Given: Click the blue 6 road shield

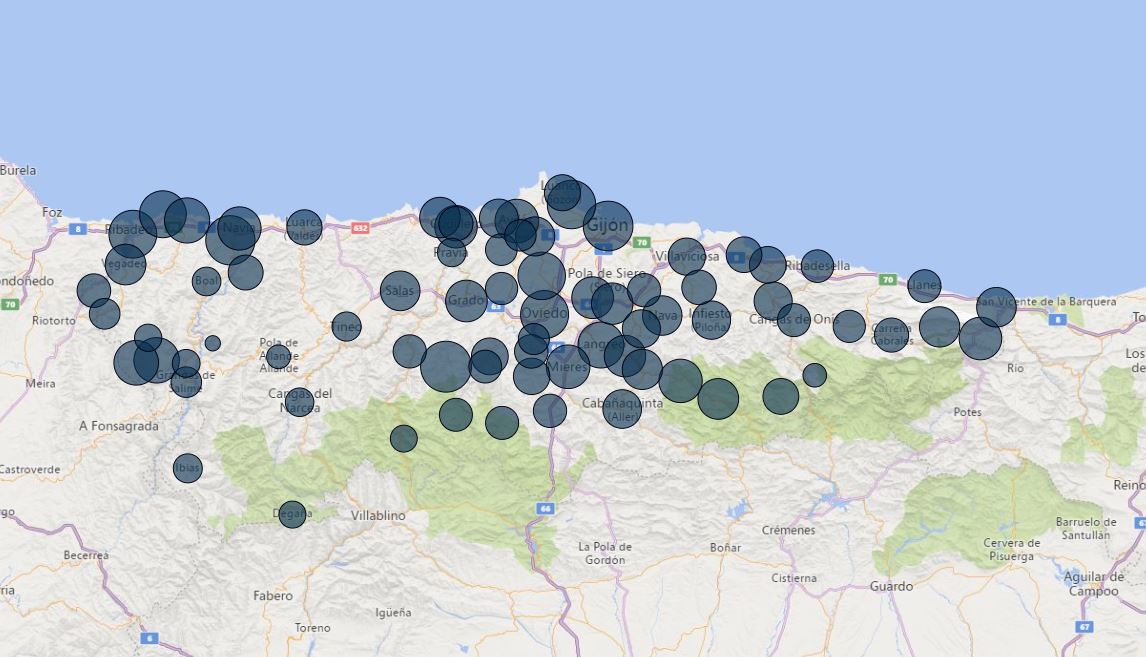Looking at the screenshot, I should coord(149,638).
